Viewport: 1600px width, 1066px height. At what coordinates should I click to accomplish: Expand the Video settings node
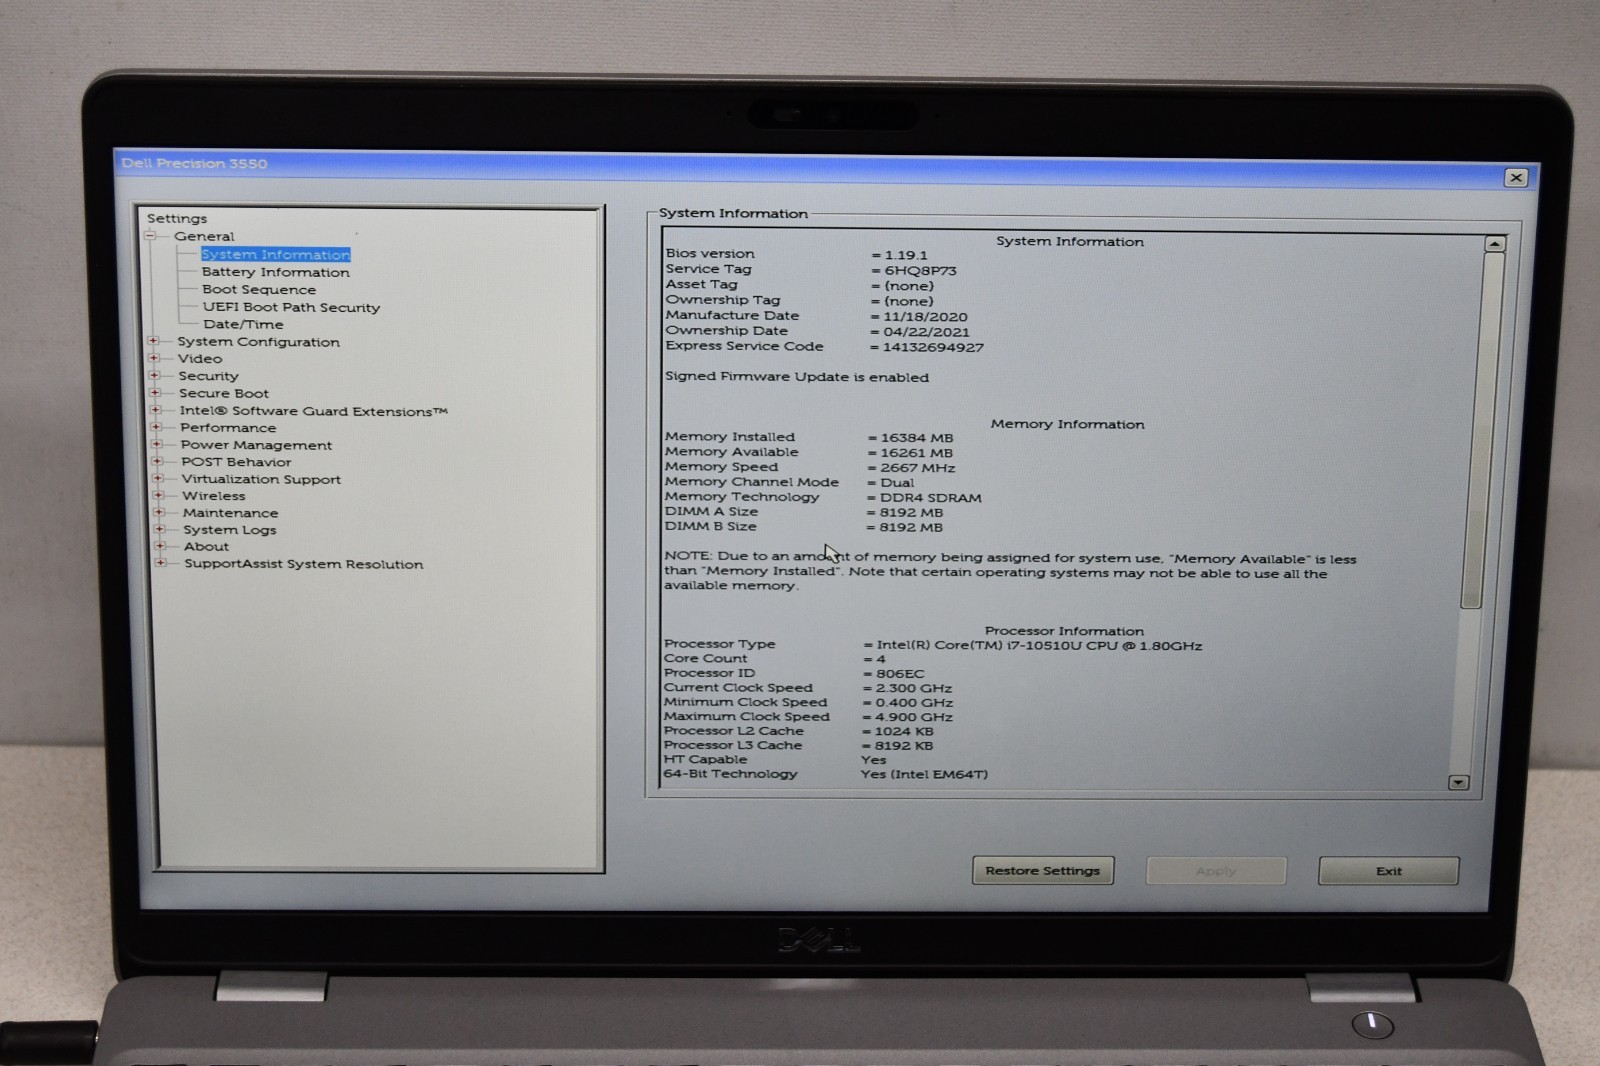pos(154,358)
